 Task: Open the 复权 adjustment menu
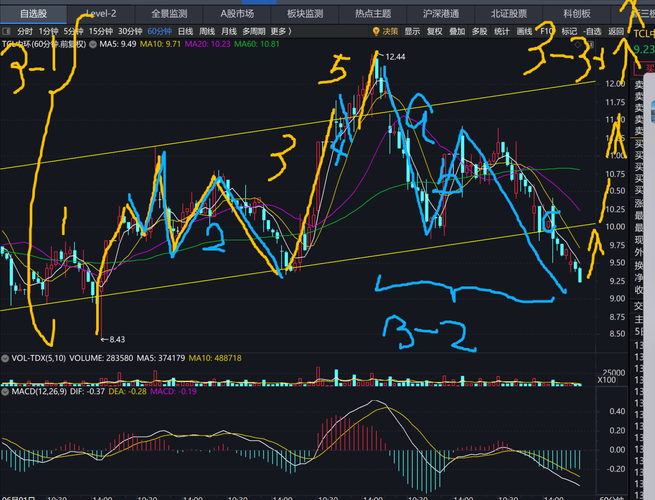point(434,31)
